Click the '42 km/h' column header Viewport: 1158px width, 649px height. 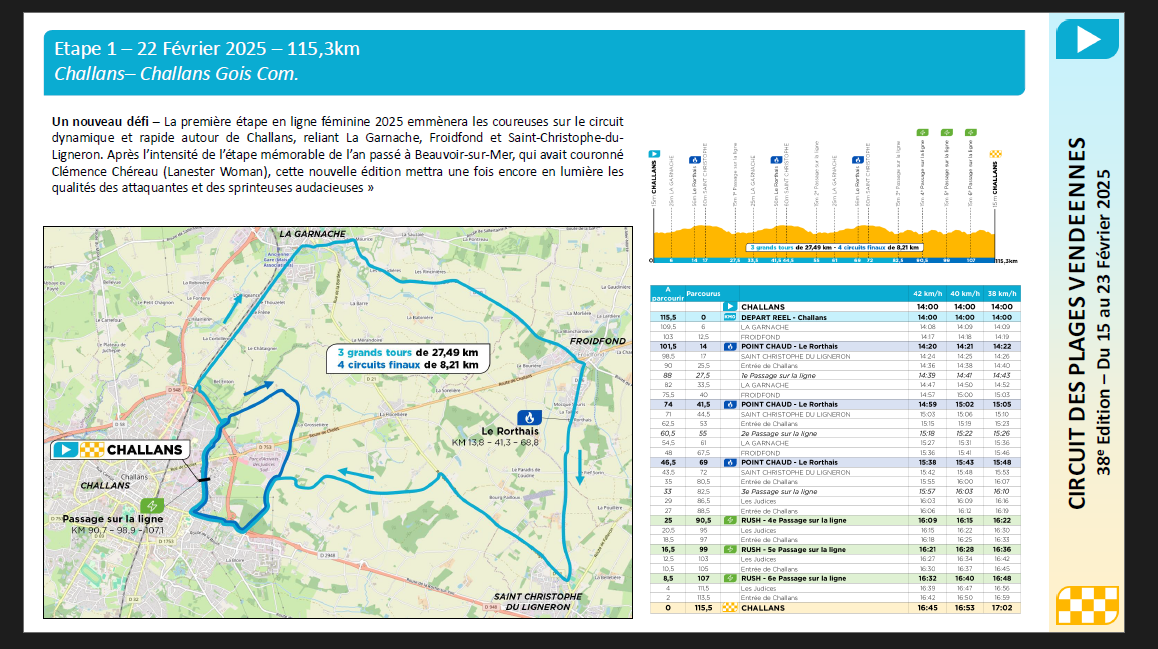(x=928, y=293)
